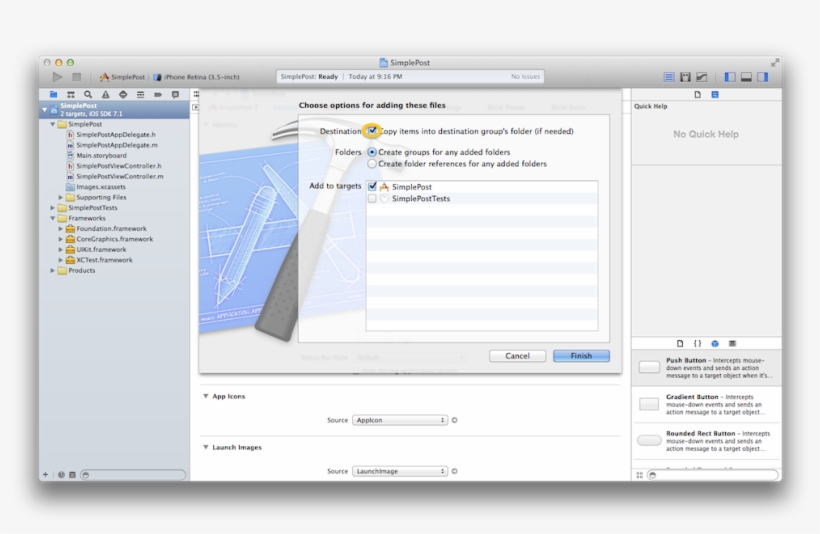Collapse the App Icons section
This screenshot has height=534, width=820.
(x=206, y=396)
